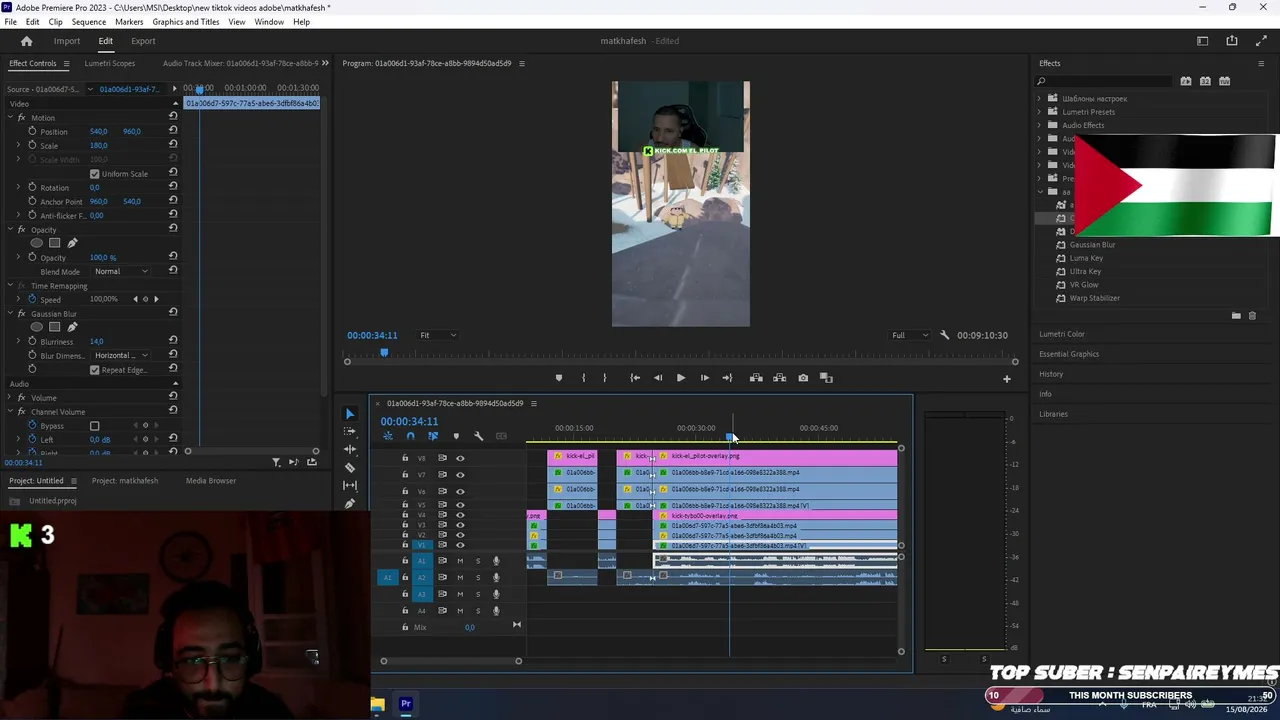Click the Extract button in Program monitor
Viewport: 1280px width, 720px height.
(x=779, y=378)
